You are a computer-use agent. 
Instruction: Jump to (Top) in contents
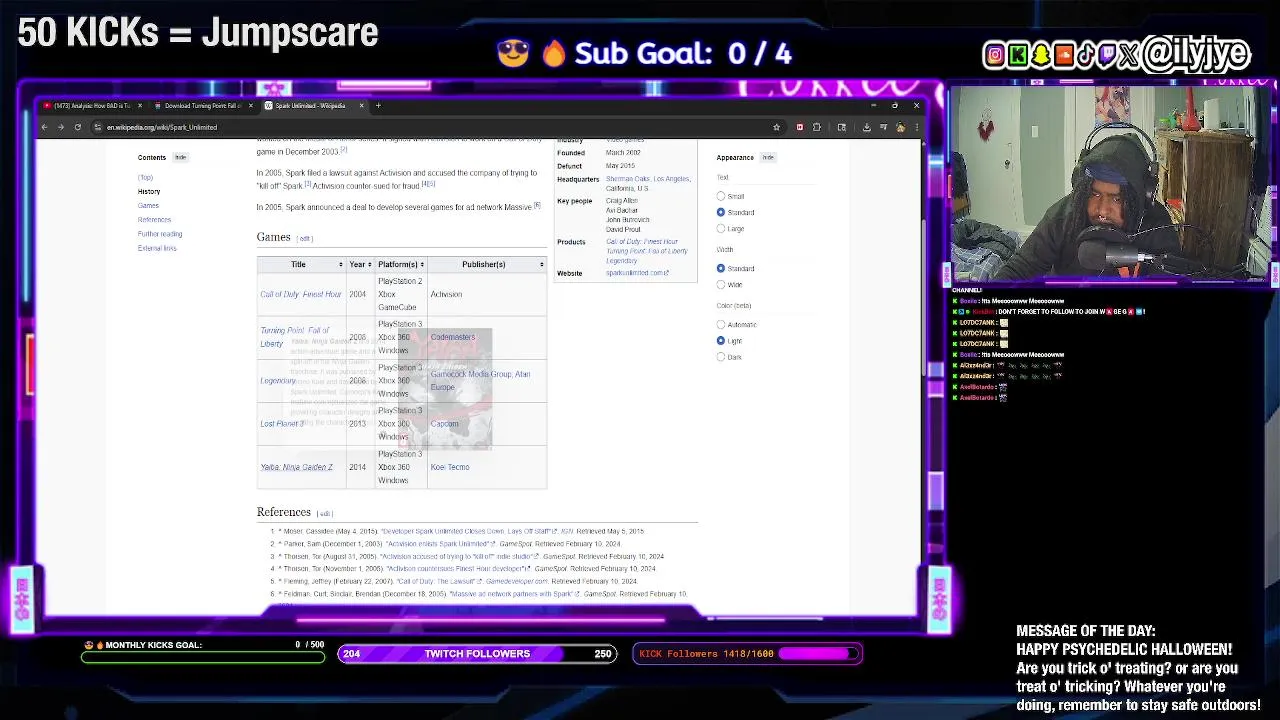coord(146,177)
